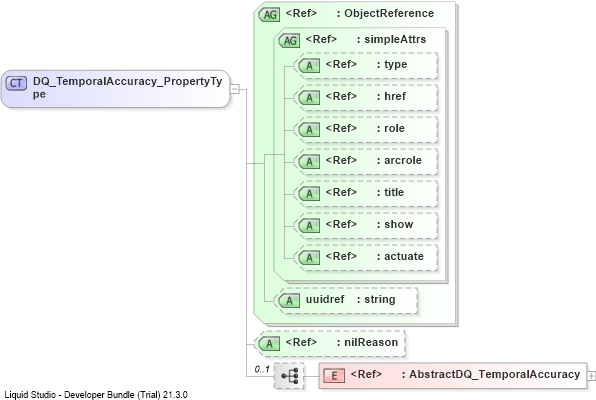Click the A icon next to role
The image size is (596, 400).
click(309, 130)
